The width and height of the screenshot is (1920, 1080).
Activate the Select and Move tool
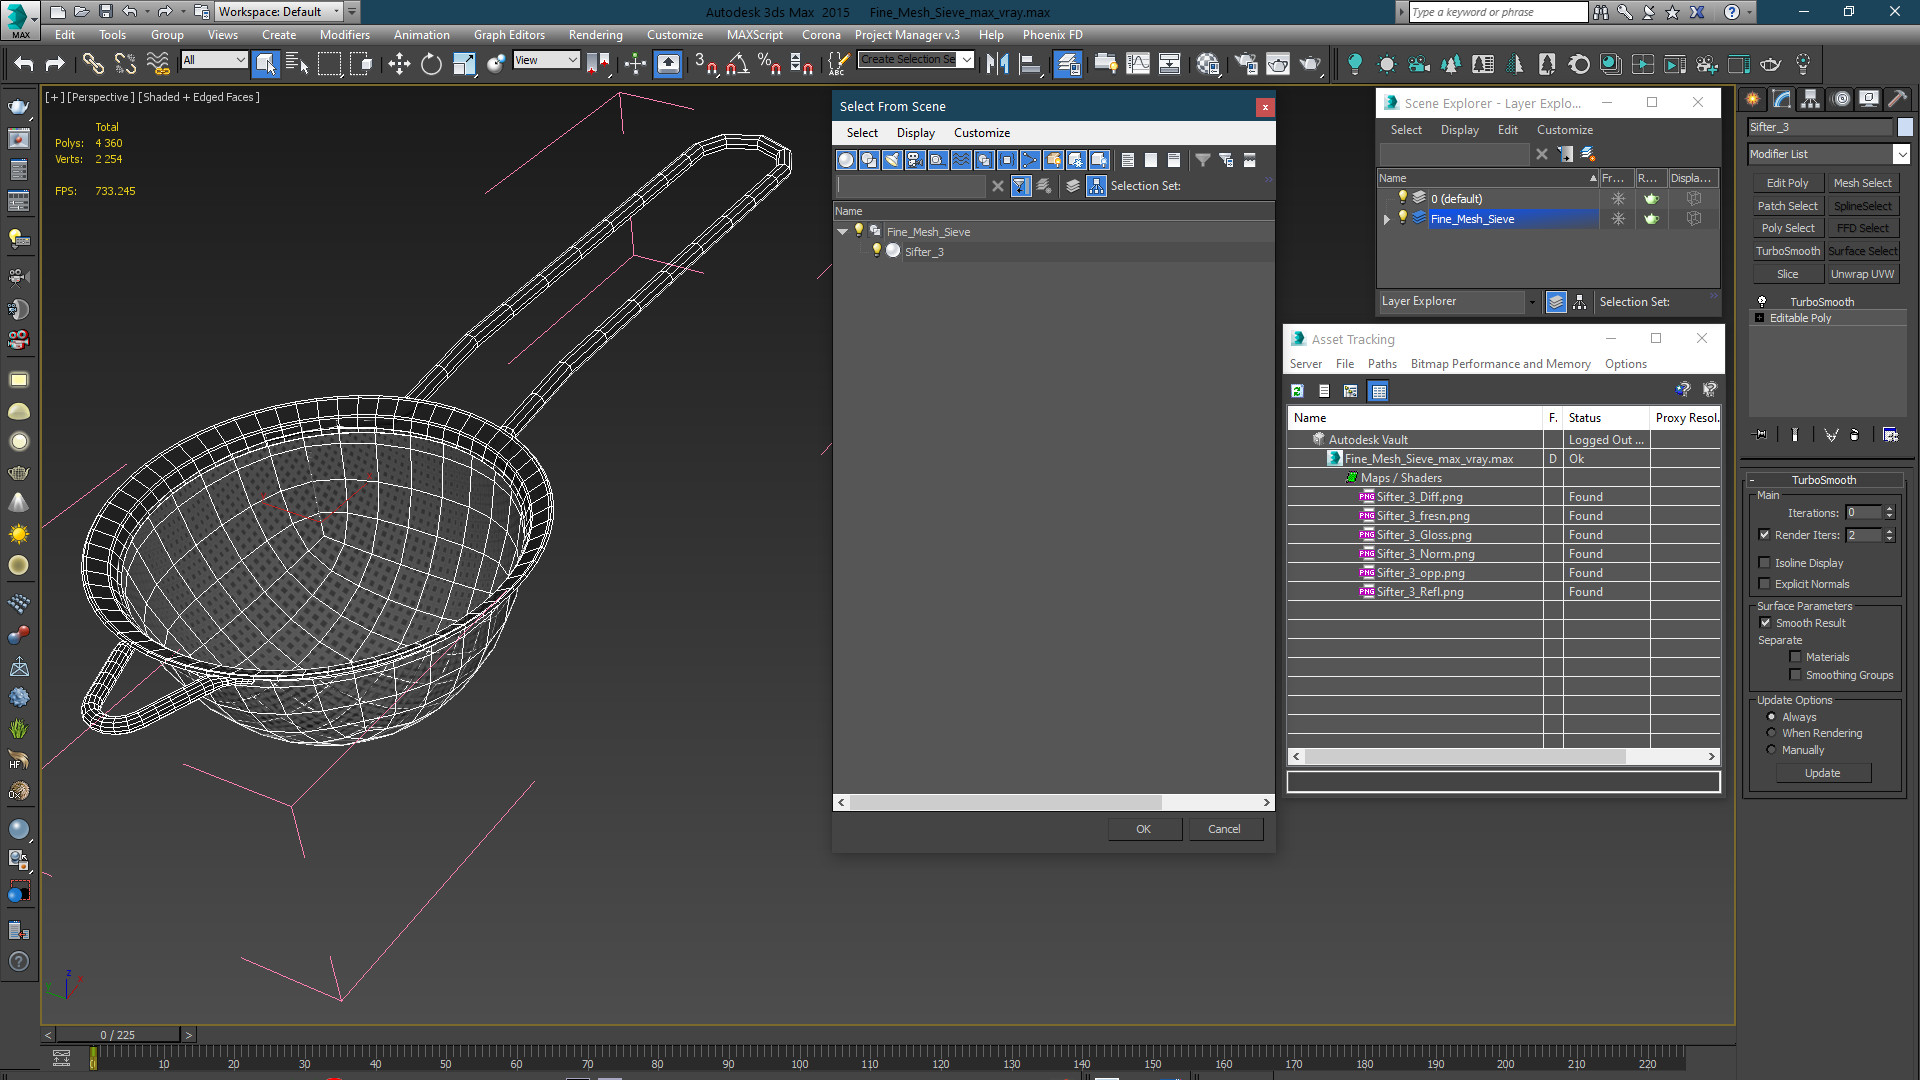click(399, 64)
